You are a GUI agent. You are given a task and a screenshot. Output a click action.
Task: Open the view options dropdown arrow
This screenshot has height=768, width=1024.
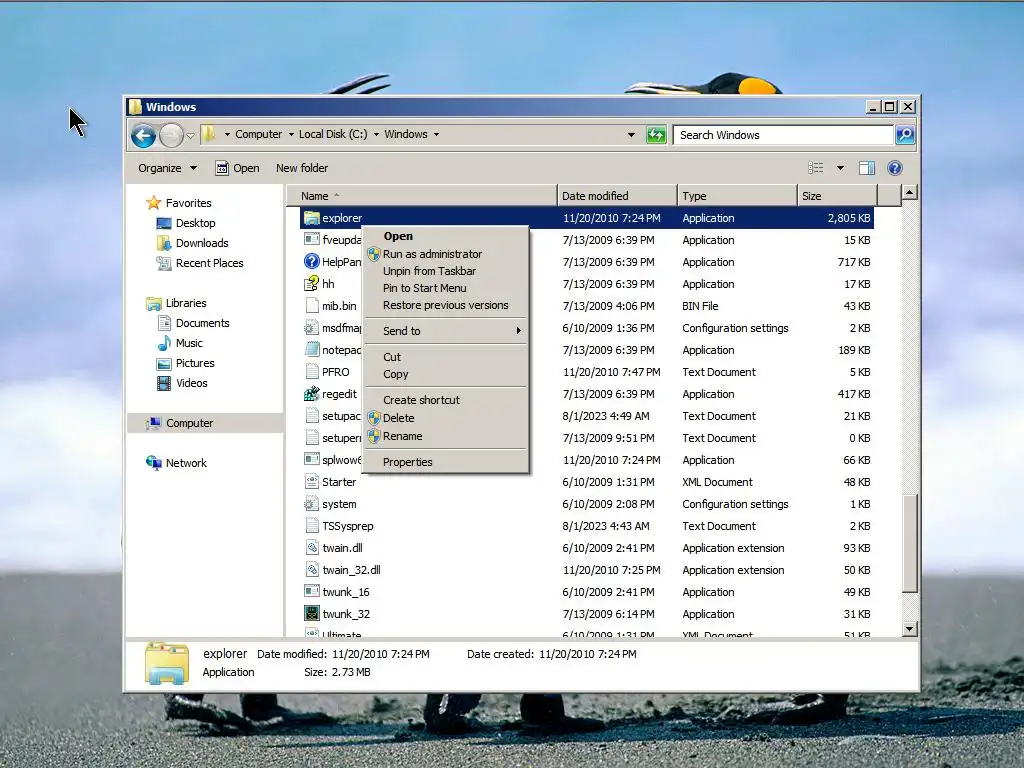click(x=840, y=168)
